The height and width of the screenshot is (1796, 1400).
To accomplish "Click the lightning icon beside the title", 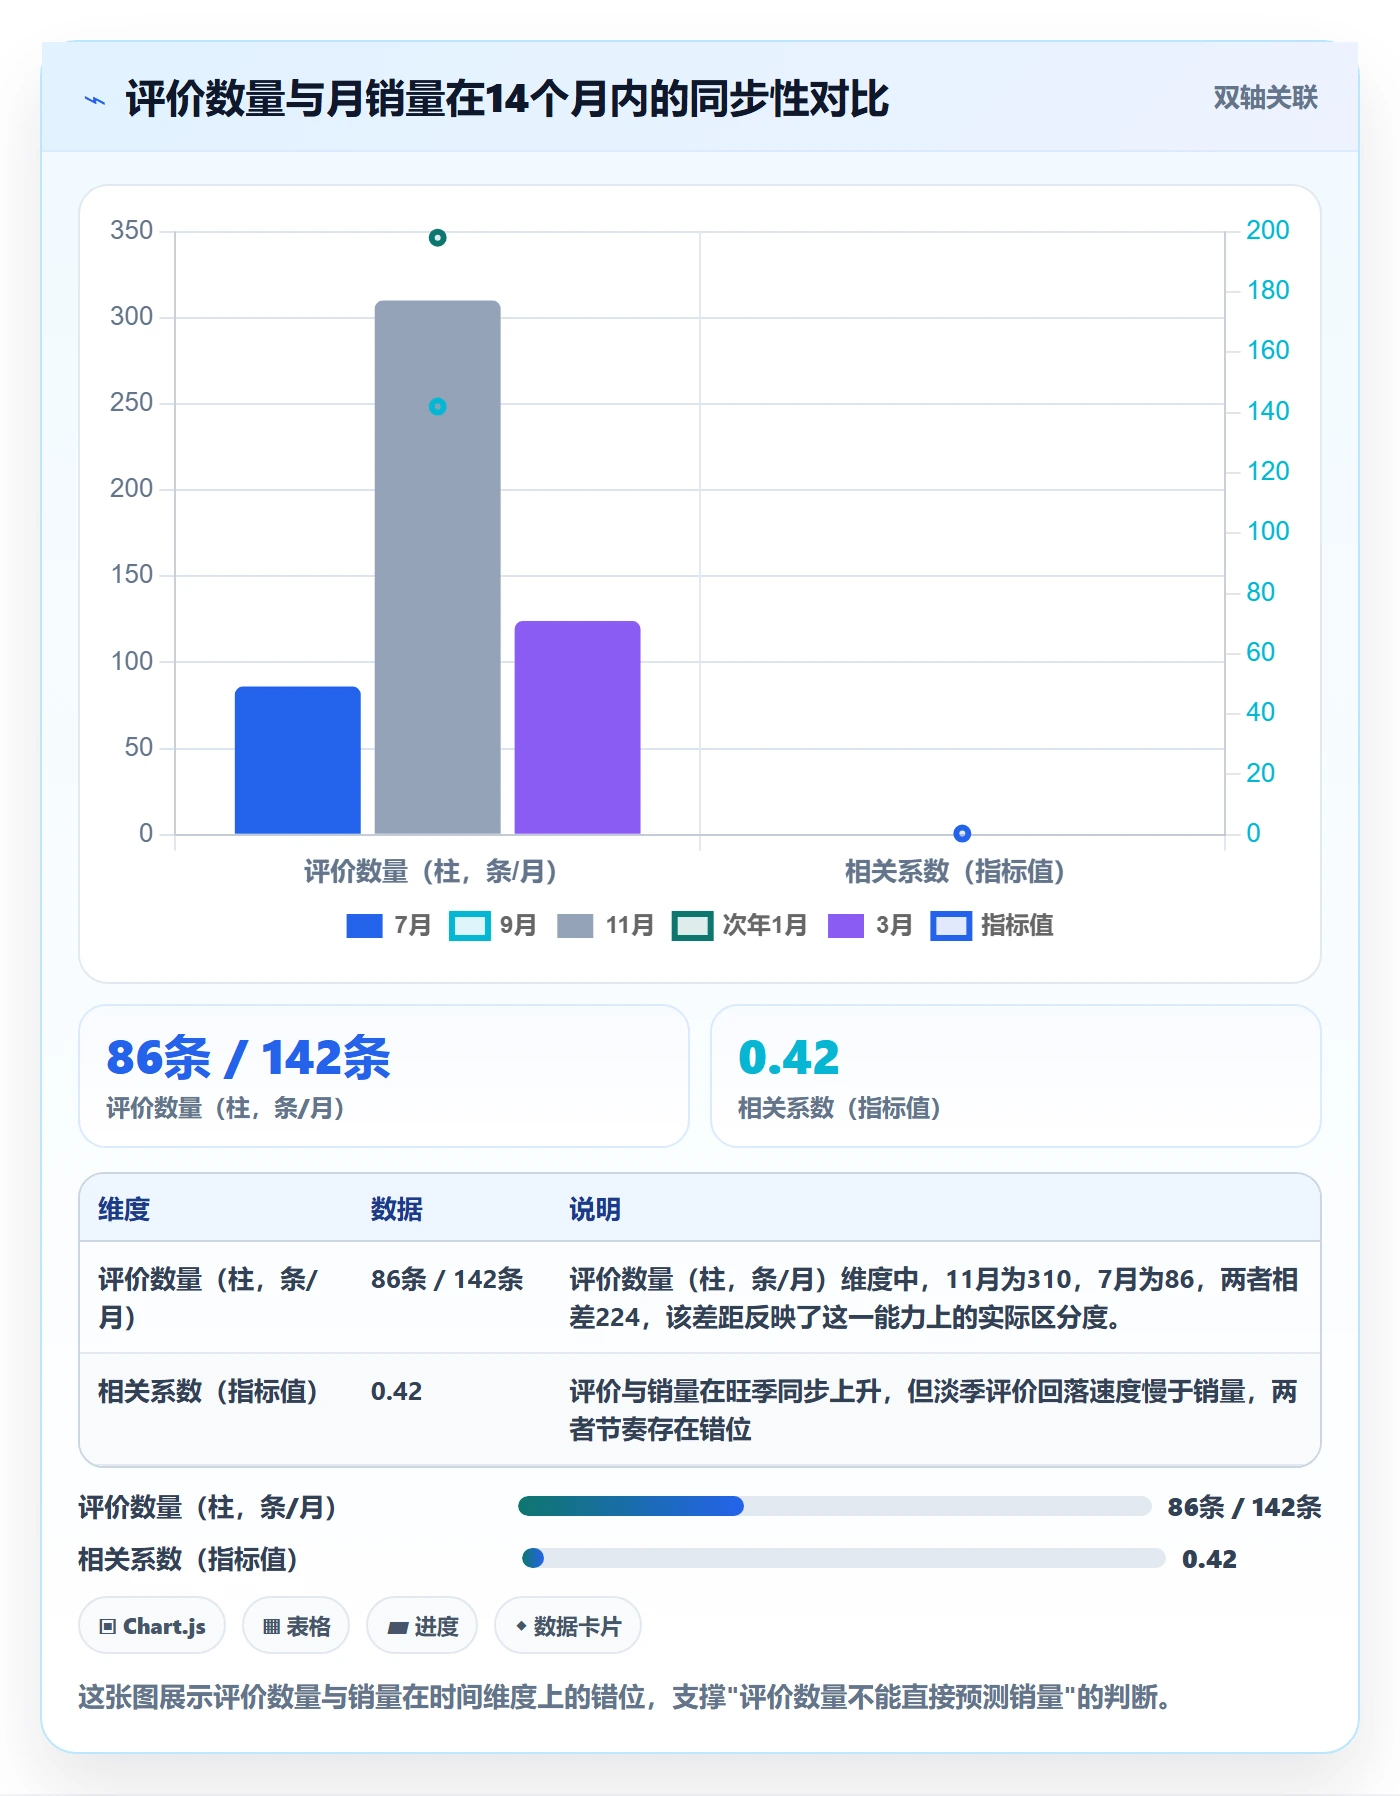I will coord(95,100).
